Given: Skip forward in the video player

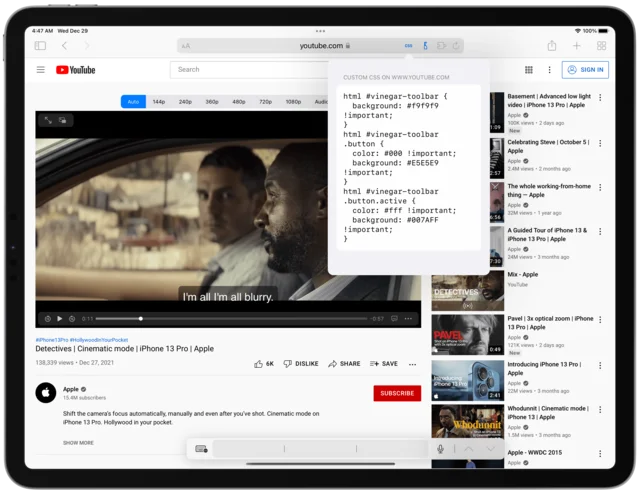Looking at the screenshot, I should [x=72, y=319].
